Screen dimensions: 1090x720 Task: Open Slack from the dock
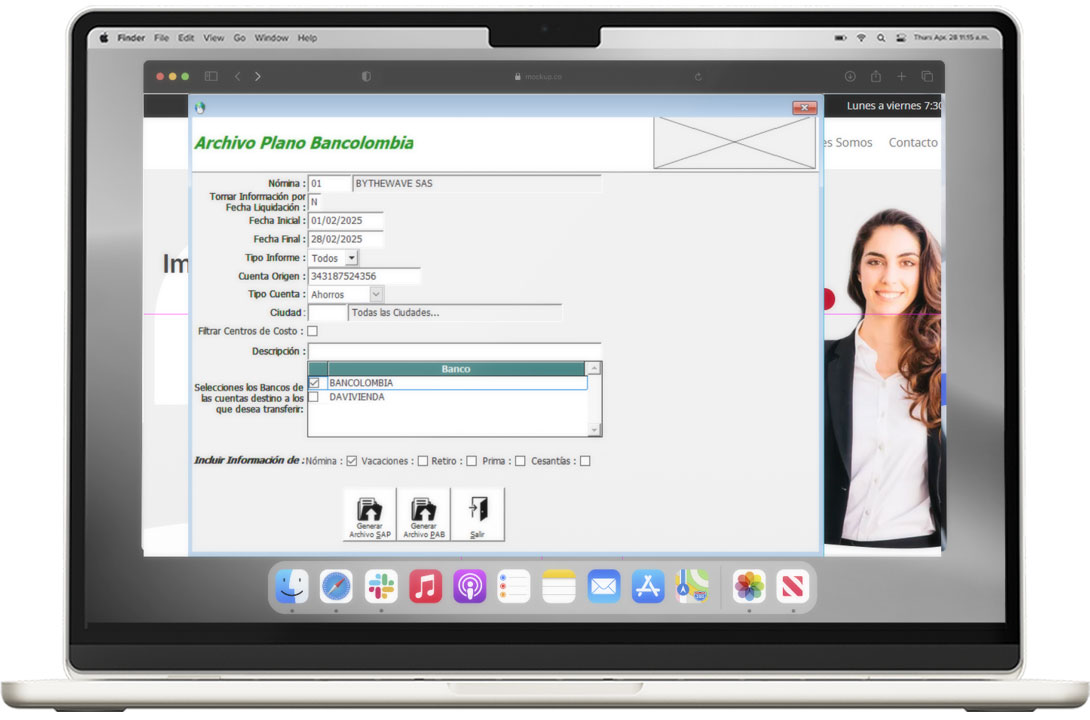pos(381,587)
